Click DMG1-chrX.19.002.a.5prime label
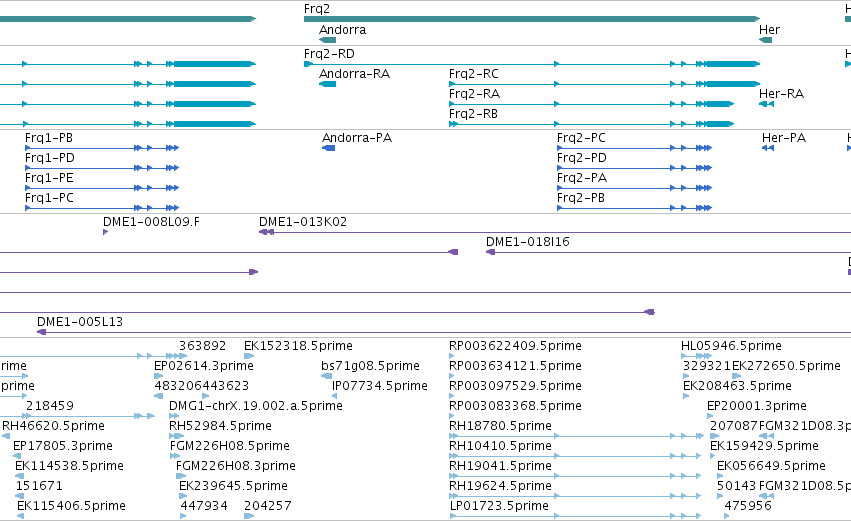The image size is (851, 521). point(256,406)
